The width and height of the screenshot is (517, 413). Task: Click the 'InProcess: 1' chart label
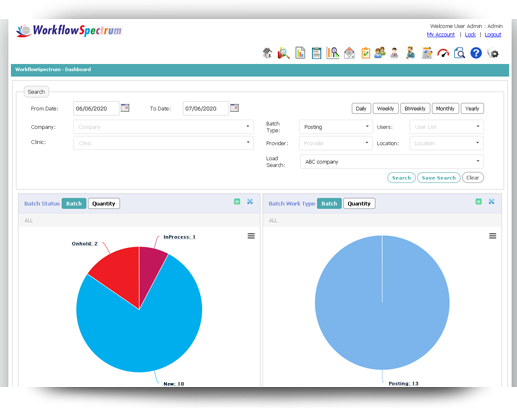(179, 237)
